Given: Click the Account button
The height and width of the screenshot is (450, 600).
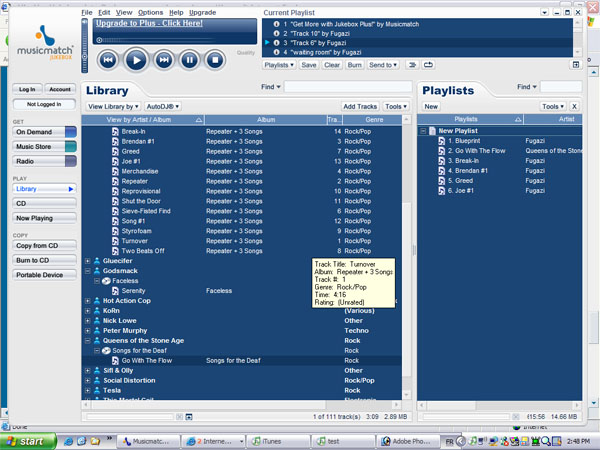Looking at the screenshot, I should [x=60, y=89].
